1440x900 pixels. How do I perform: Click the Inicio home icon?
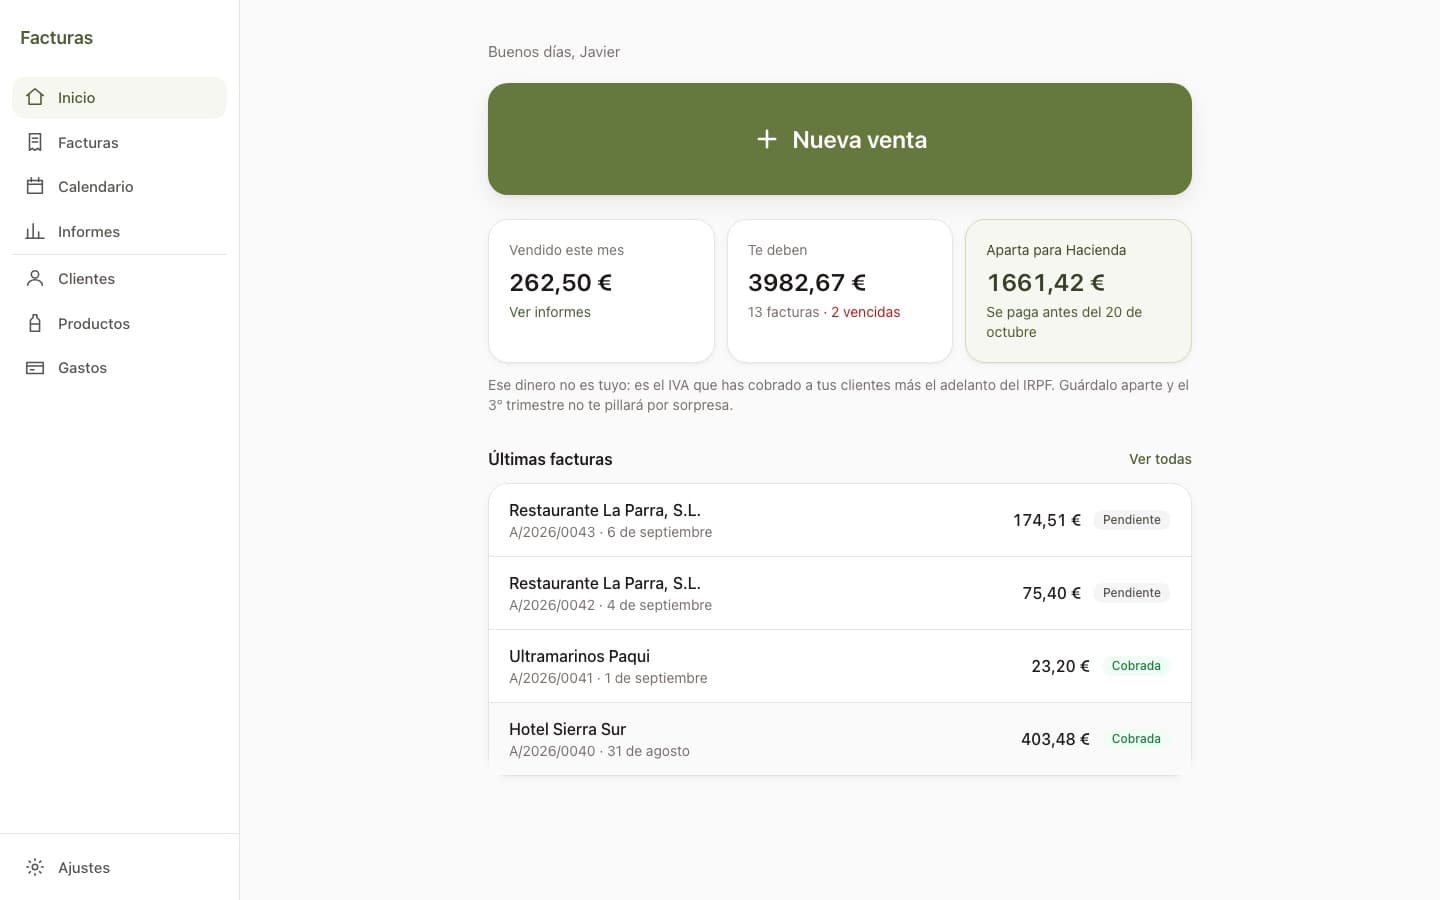tap(35, 97)
